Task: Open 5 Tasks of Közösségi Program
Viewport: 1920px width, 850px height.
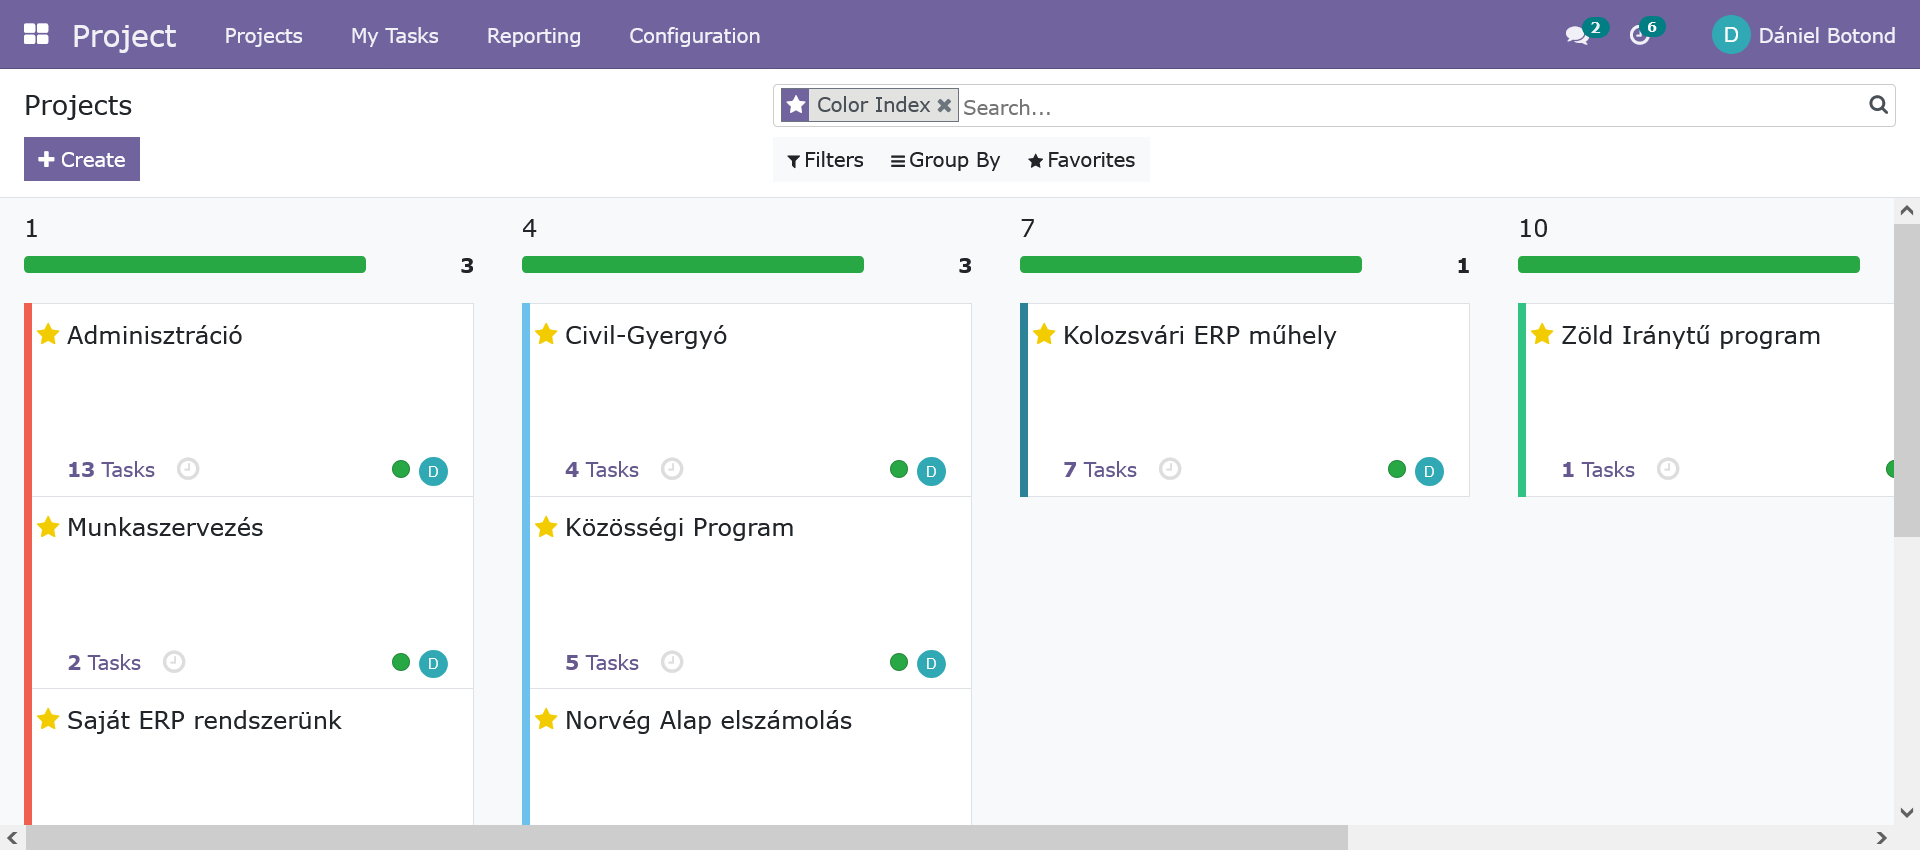Action: (x=602, y=662)
